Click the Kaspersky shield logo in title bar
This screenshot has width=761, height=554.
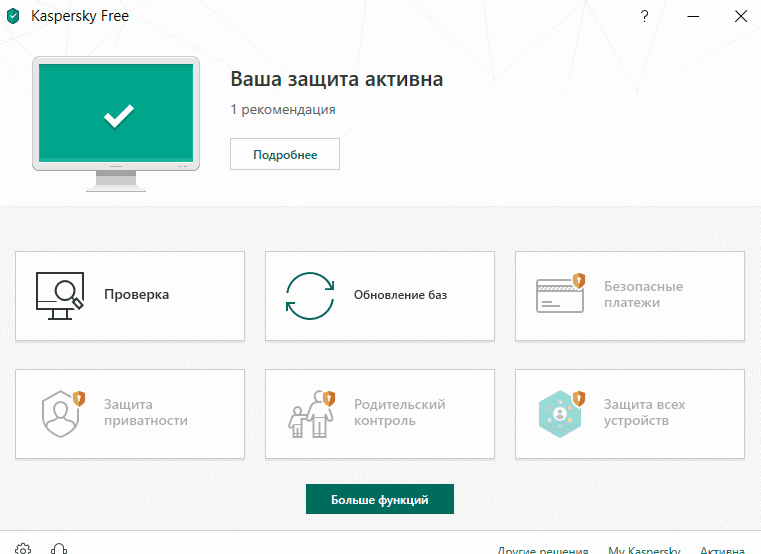pyautogui.click(x=13, y=16)
